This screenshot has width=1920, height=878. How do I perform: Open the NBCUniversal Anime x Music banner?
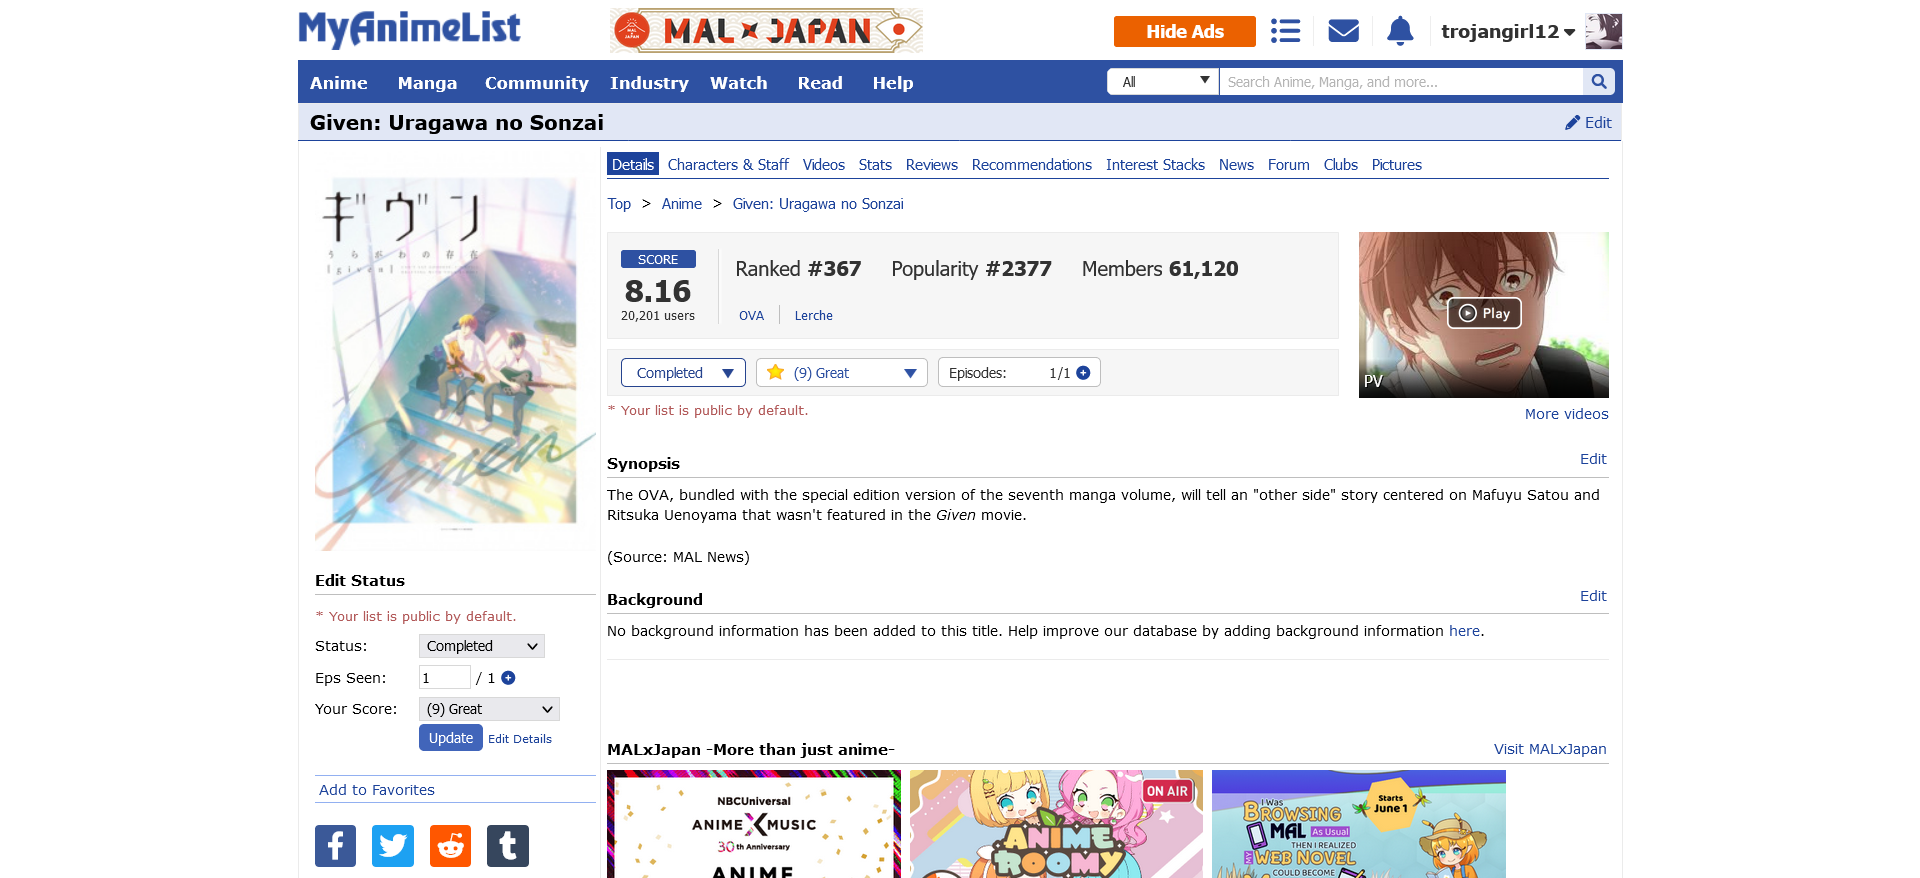pyautogui.click(x=754, y=824)
